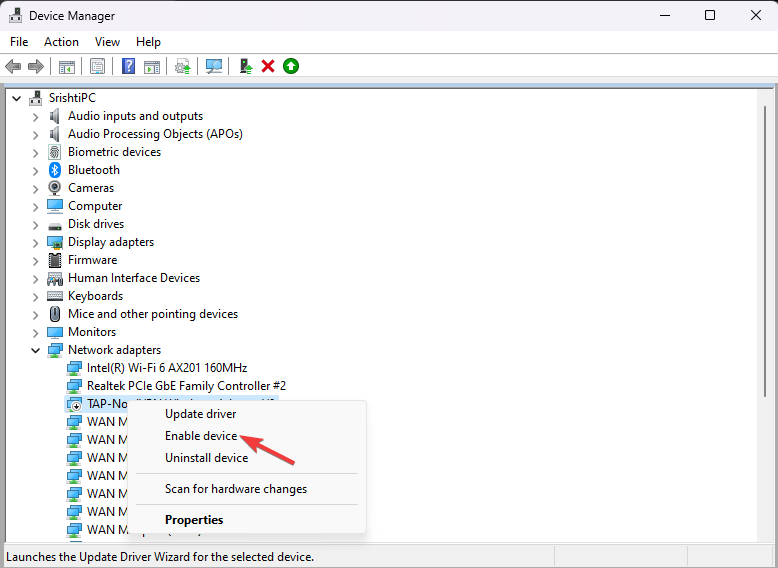Image resolution: width=778 pixels, height=568 pixels.
Task: Select Biometric devices label
Action: (114, 152)
